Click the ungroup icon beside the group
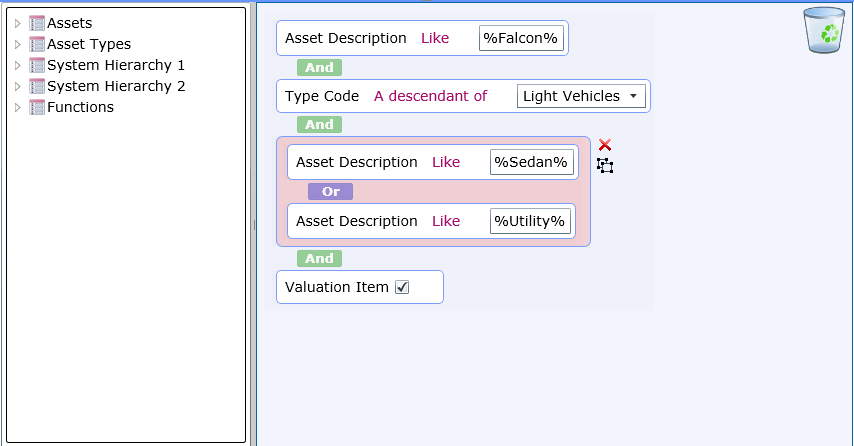 point(605,166)
